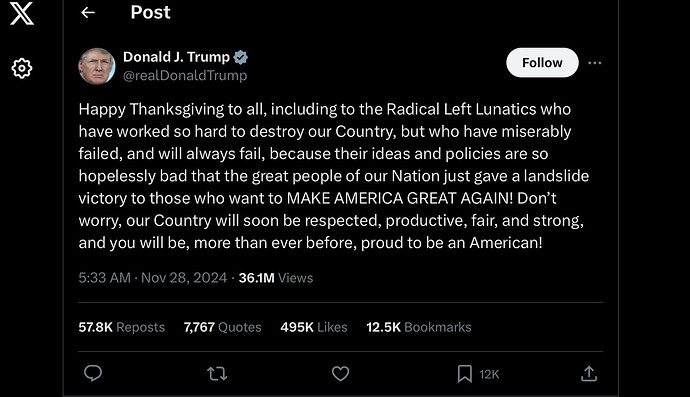Go back using the left arrow
Viewport: 690px width, 397px height.
[88, 12]
